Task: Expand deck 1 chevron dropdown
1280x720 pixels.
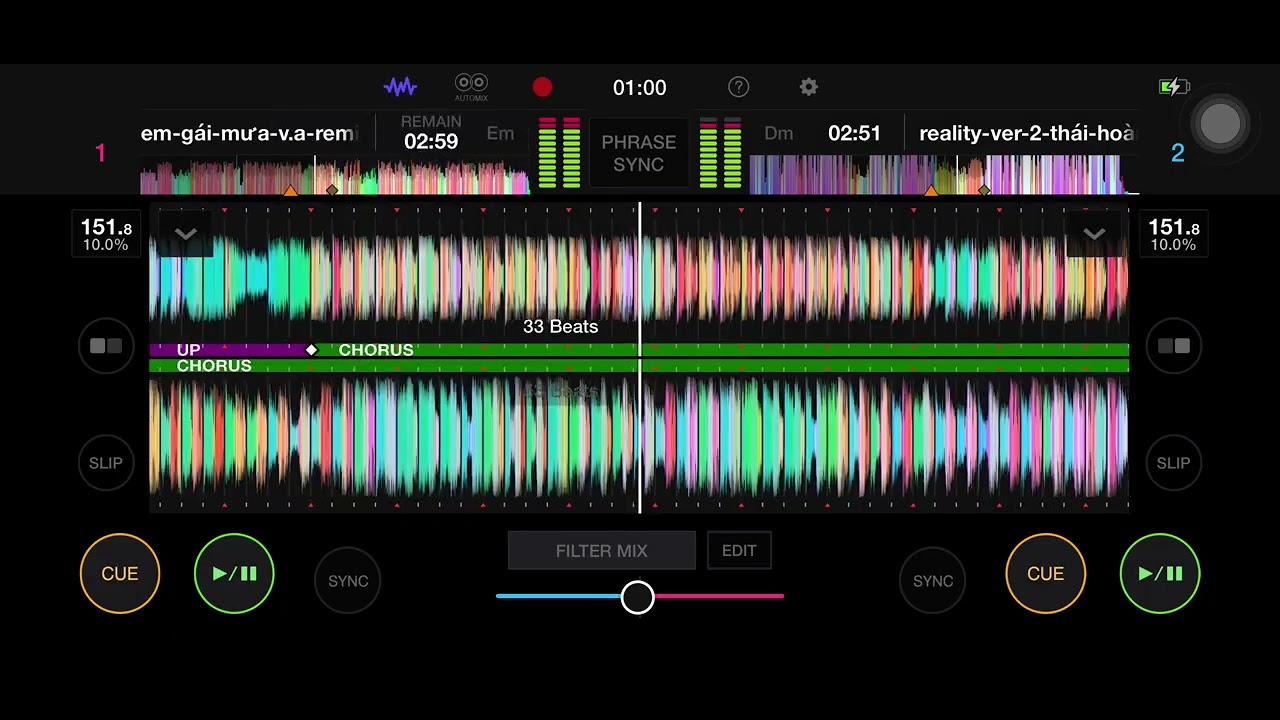Action: click(x=186, y=234)
